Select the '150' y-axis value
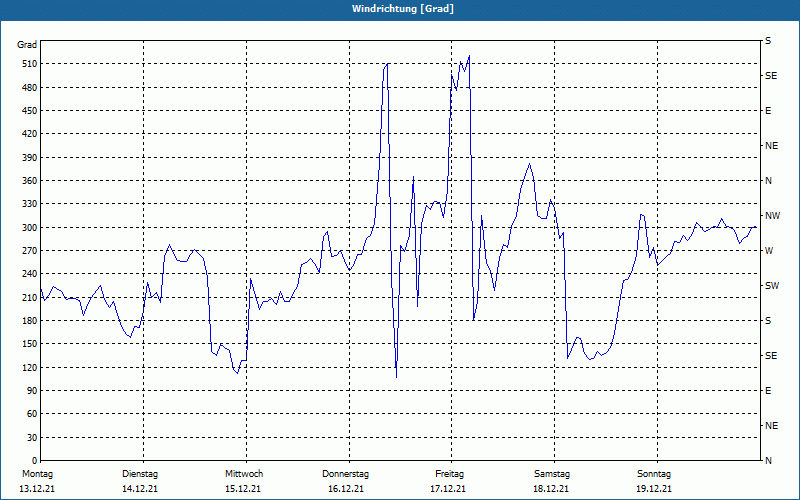Image resolution: width=800 pixels, height=500 pixels. point(30,344)
